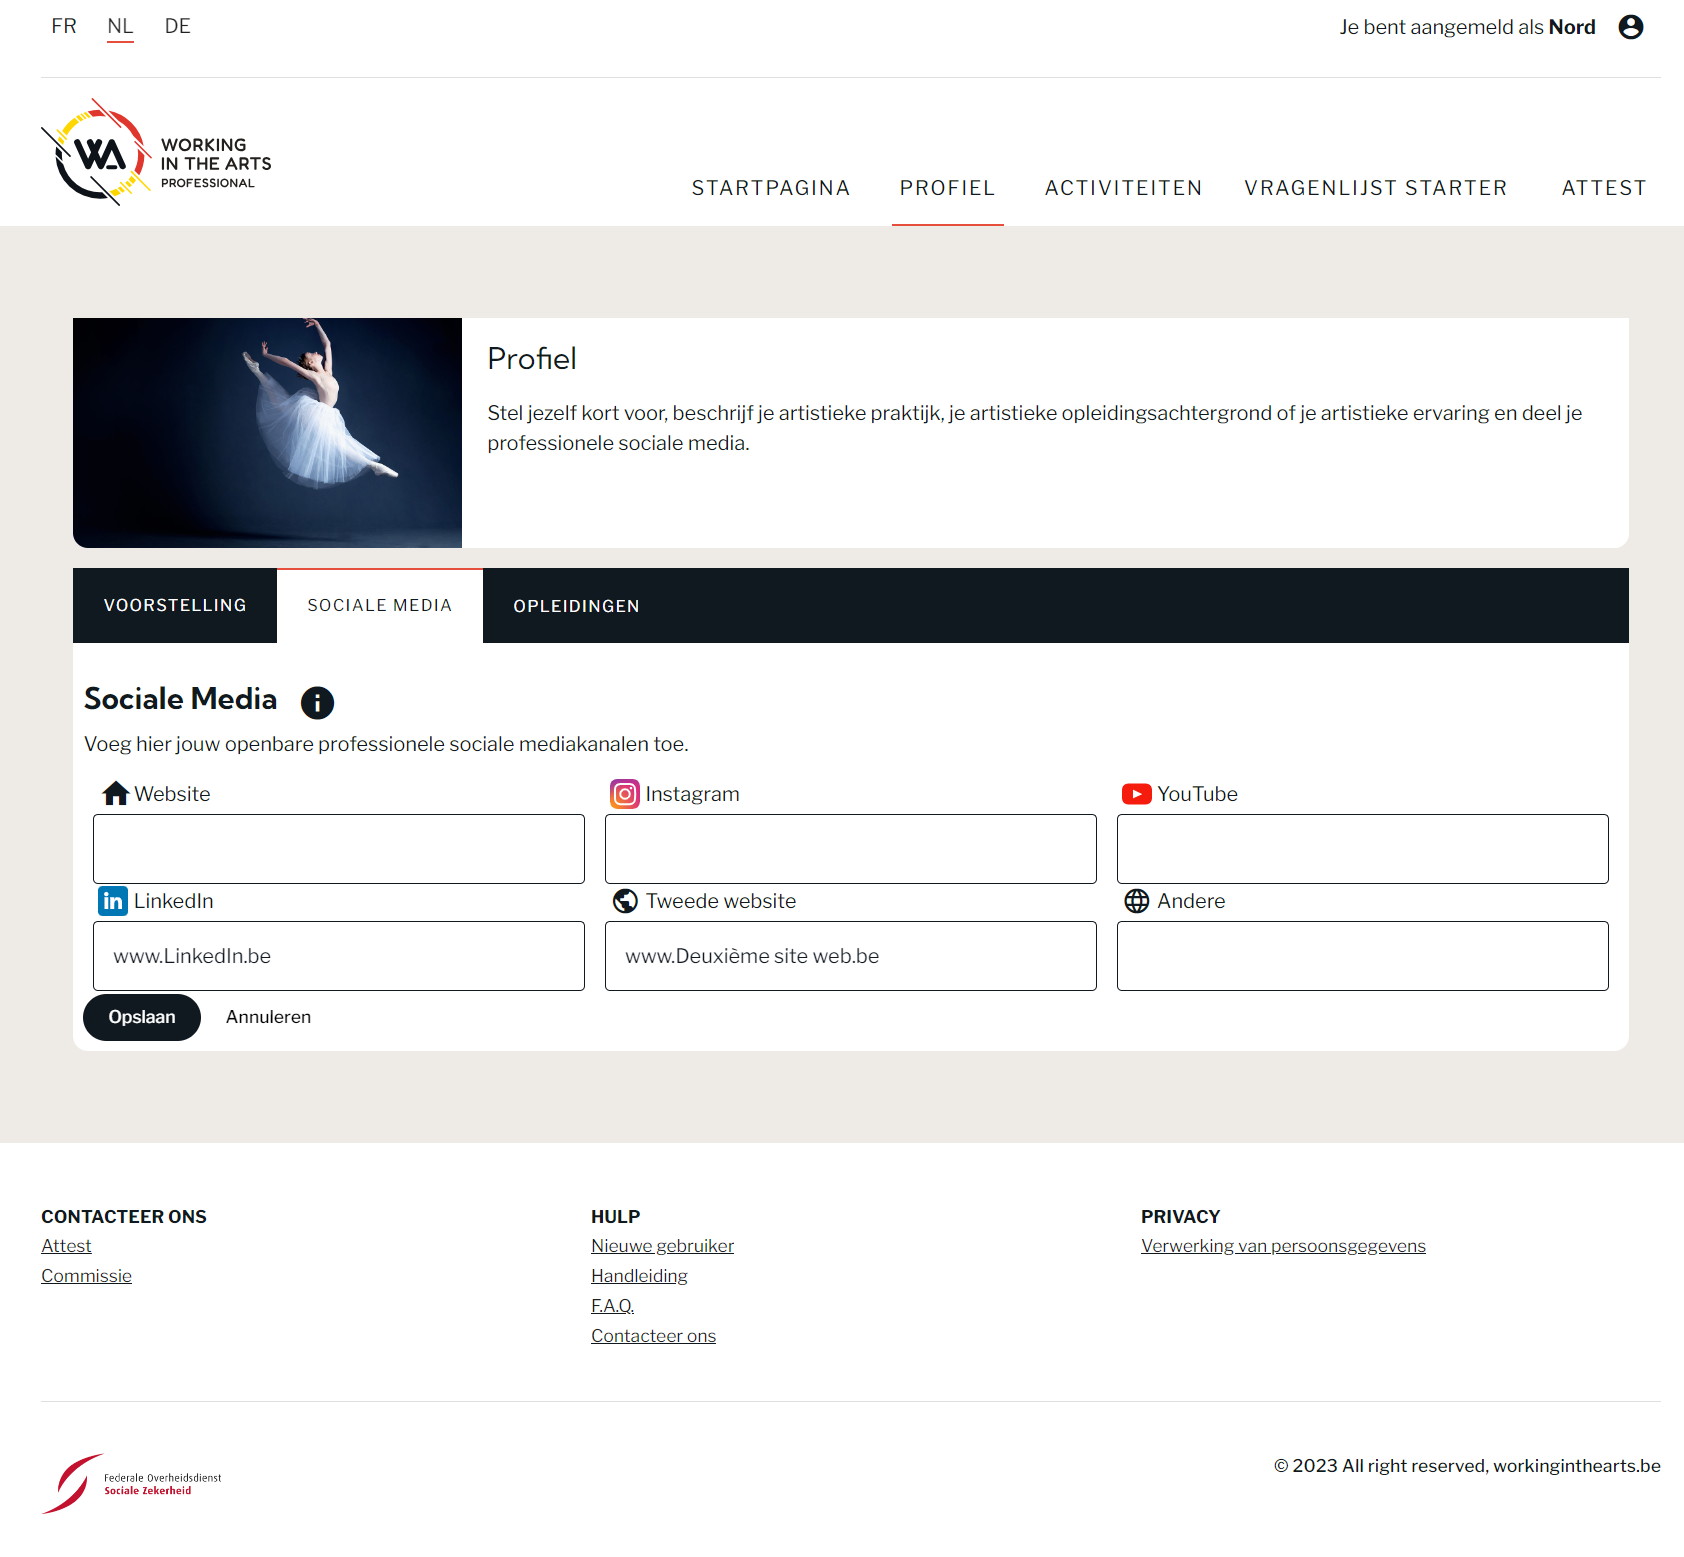The image size is (1684, 1557).
Task: Click the Sociale Media section heading
Action: (x=180, y=699)
